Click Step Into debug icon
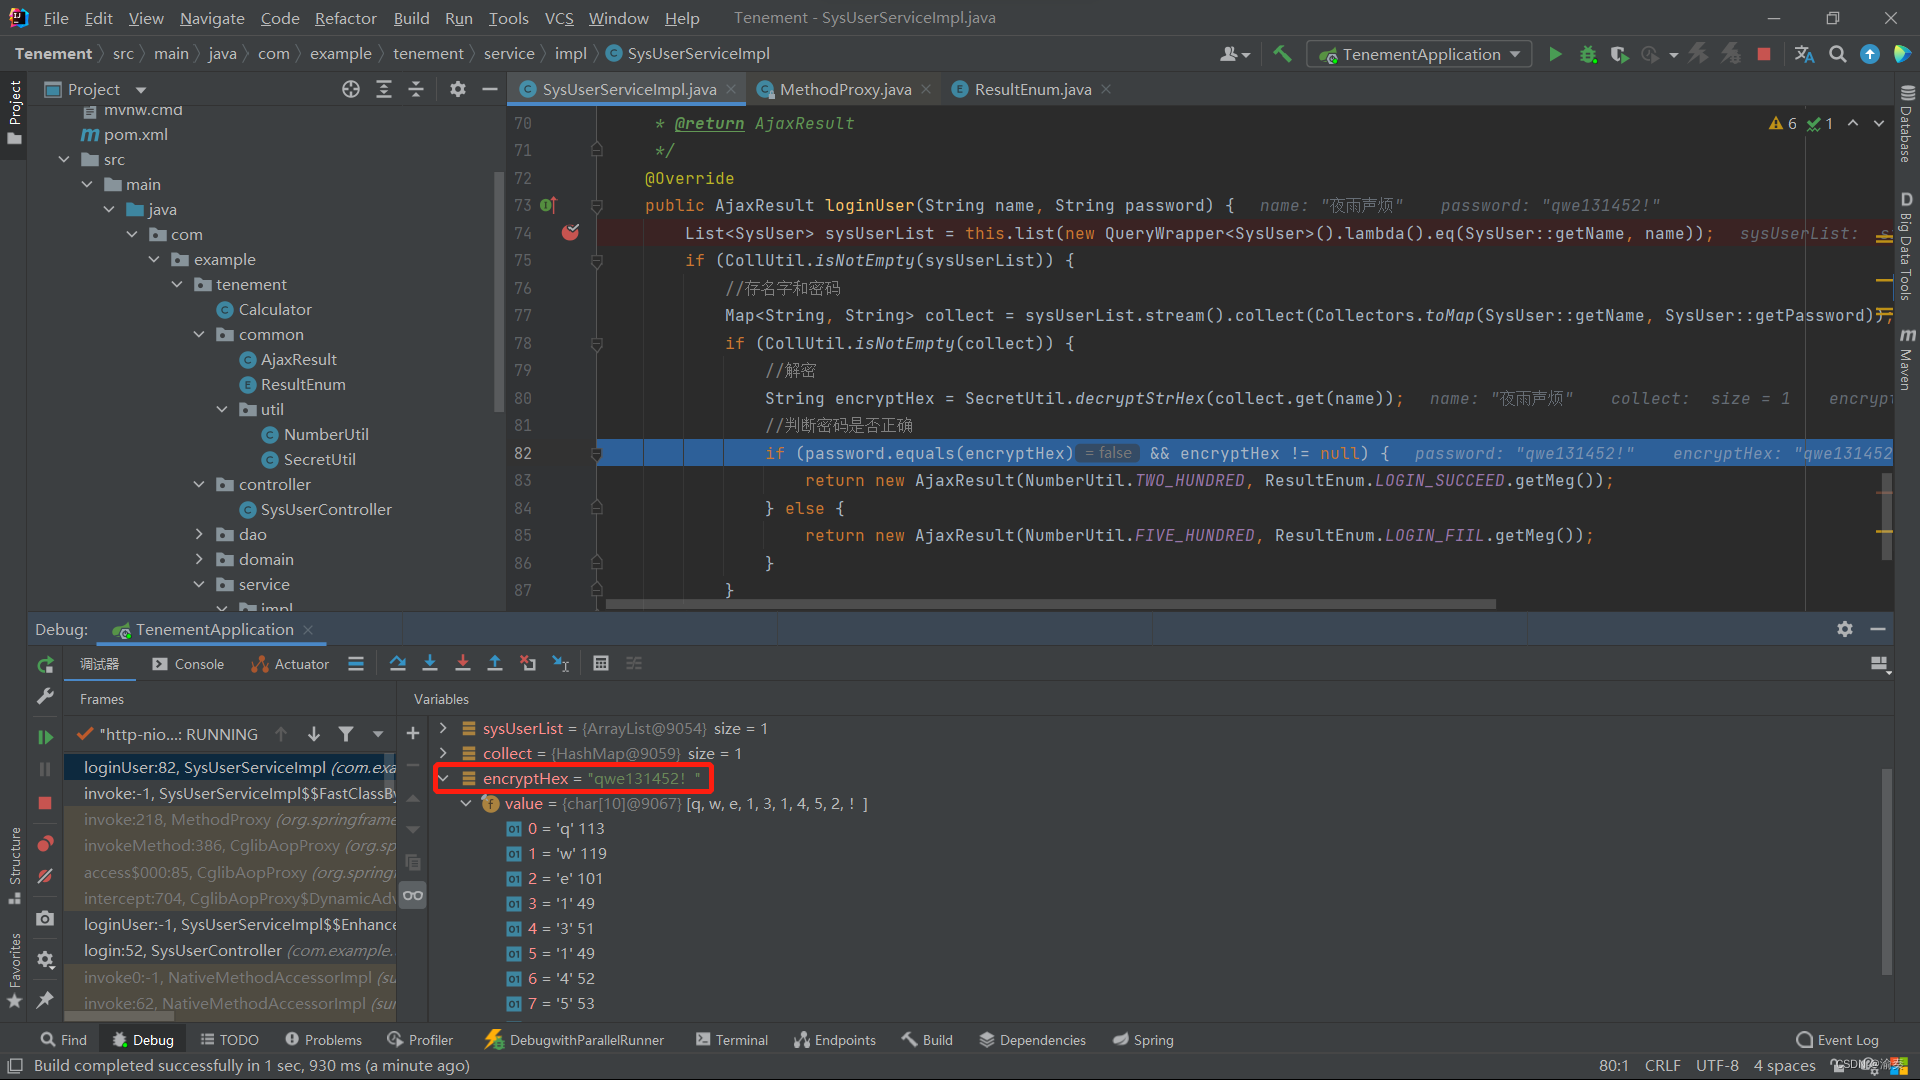 click(x=430, y=663)
